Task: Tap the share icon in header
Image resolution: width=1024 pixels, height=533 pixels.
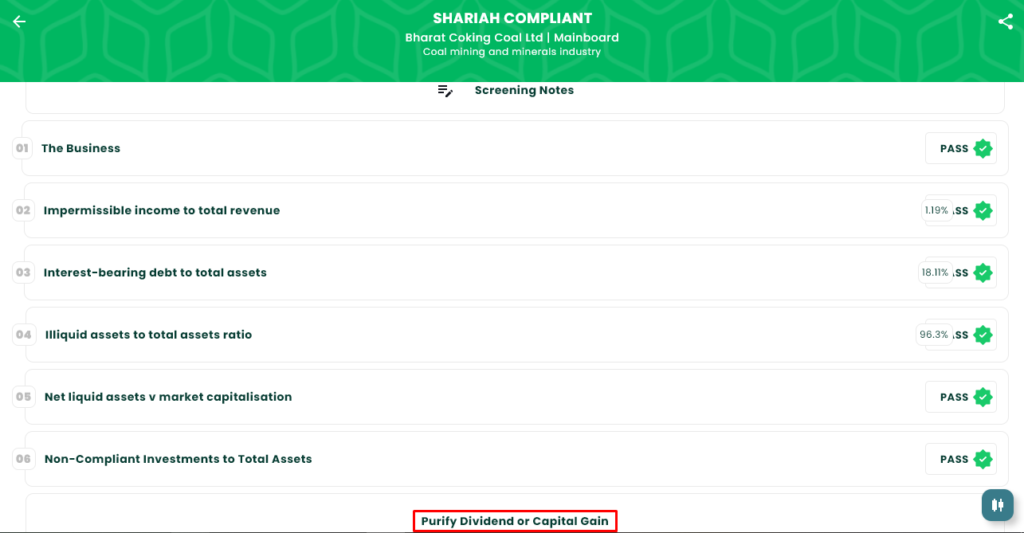Action: (1005, 22)
